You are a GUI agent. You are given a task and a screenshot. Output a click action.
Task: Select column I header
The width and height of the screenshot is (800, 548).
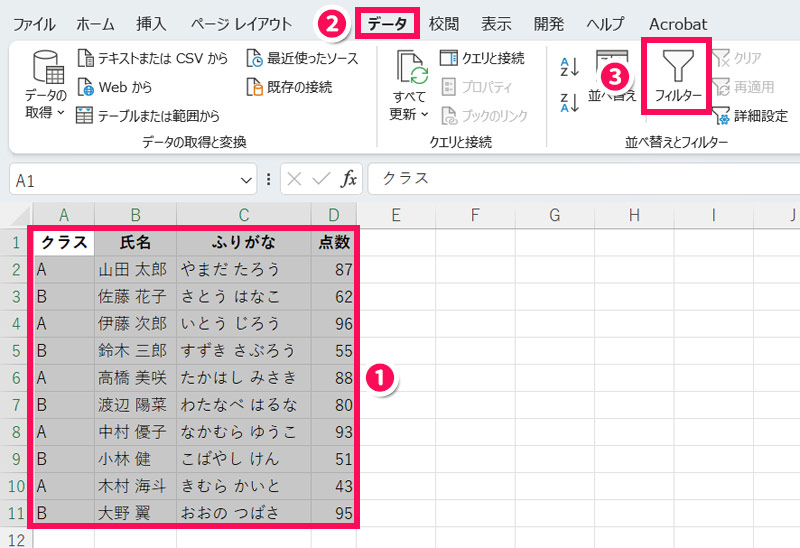[713, 215]
